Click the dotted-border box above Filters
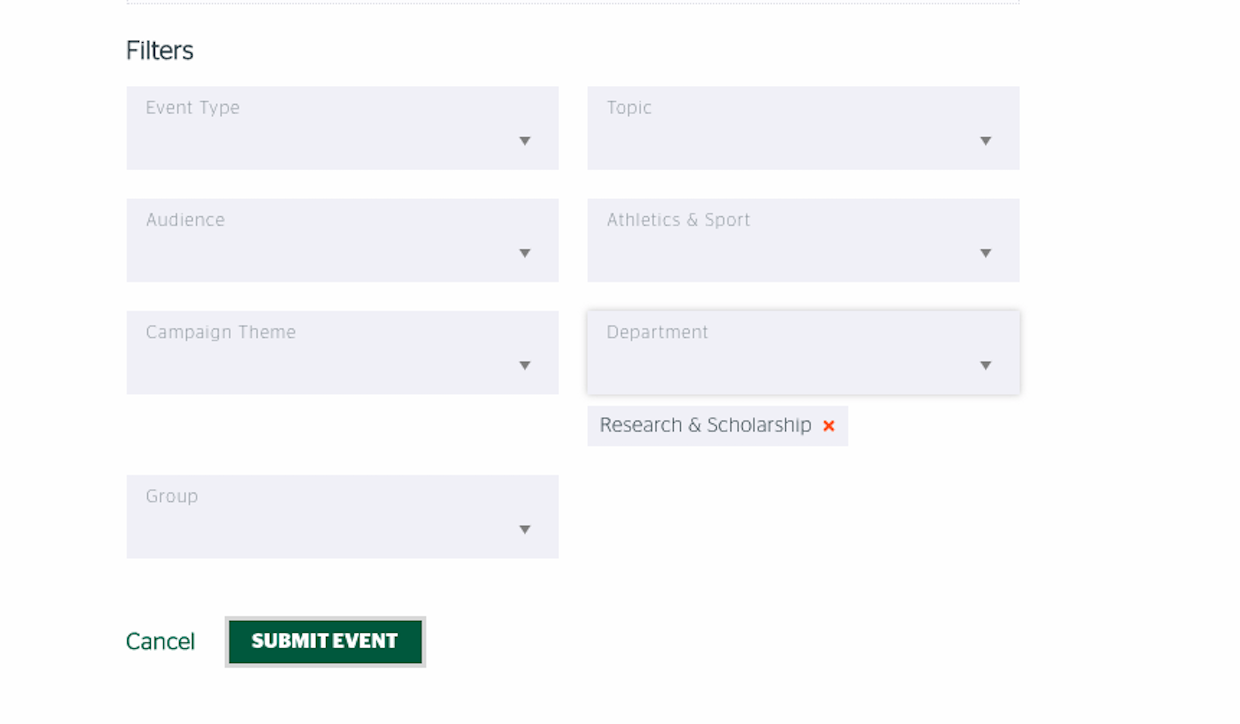This screenshot has height=724, width=1240. [573, 2]
